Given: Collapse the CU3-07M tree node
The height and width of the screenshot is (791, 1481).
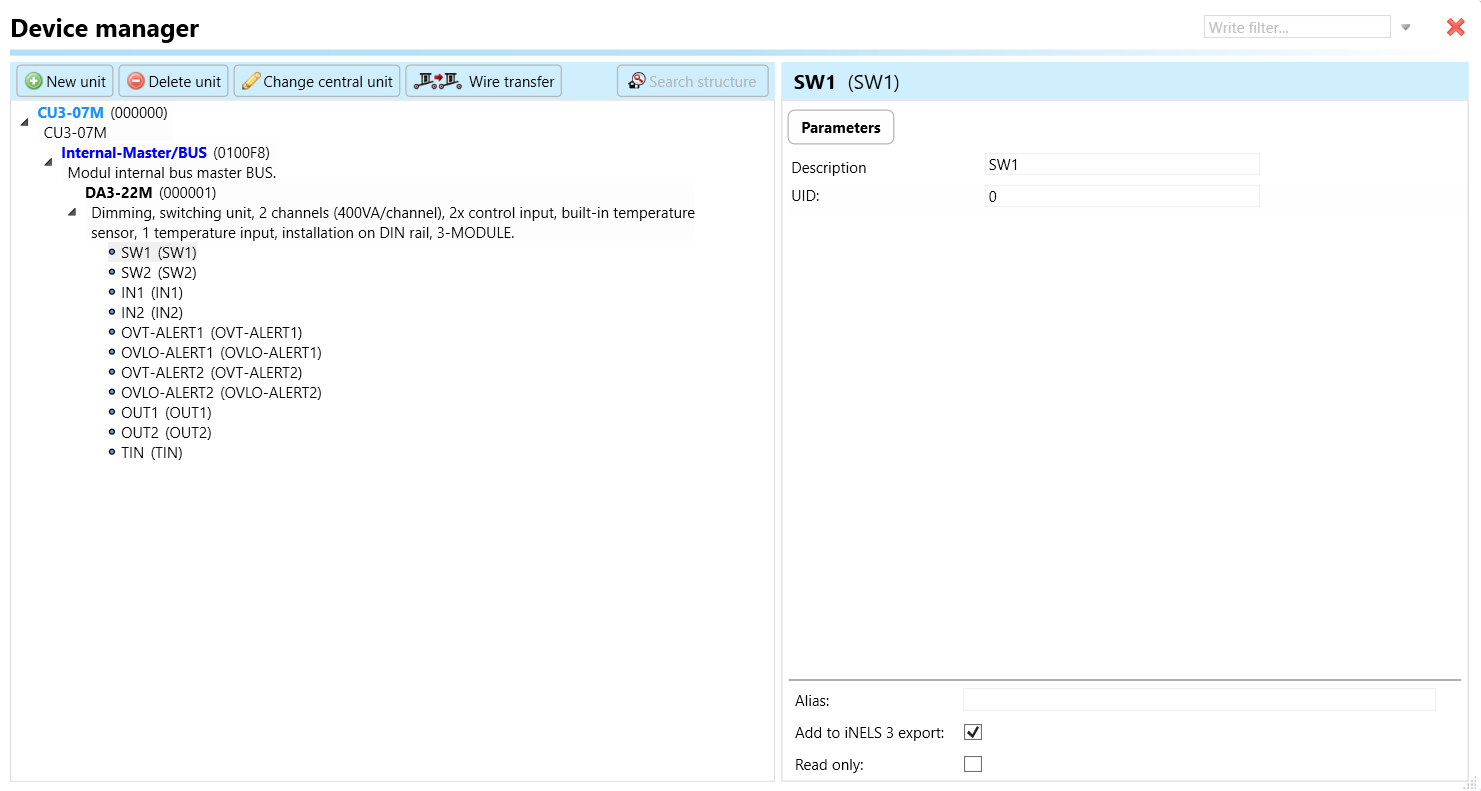Looking at the screenshot, I should pyautogui.click(x=24, y=122).
